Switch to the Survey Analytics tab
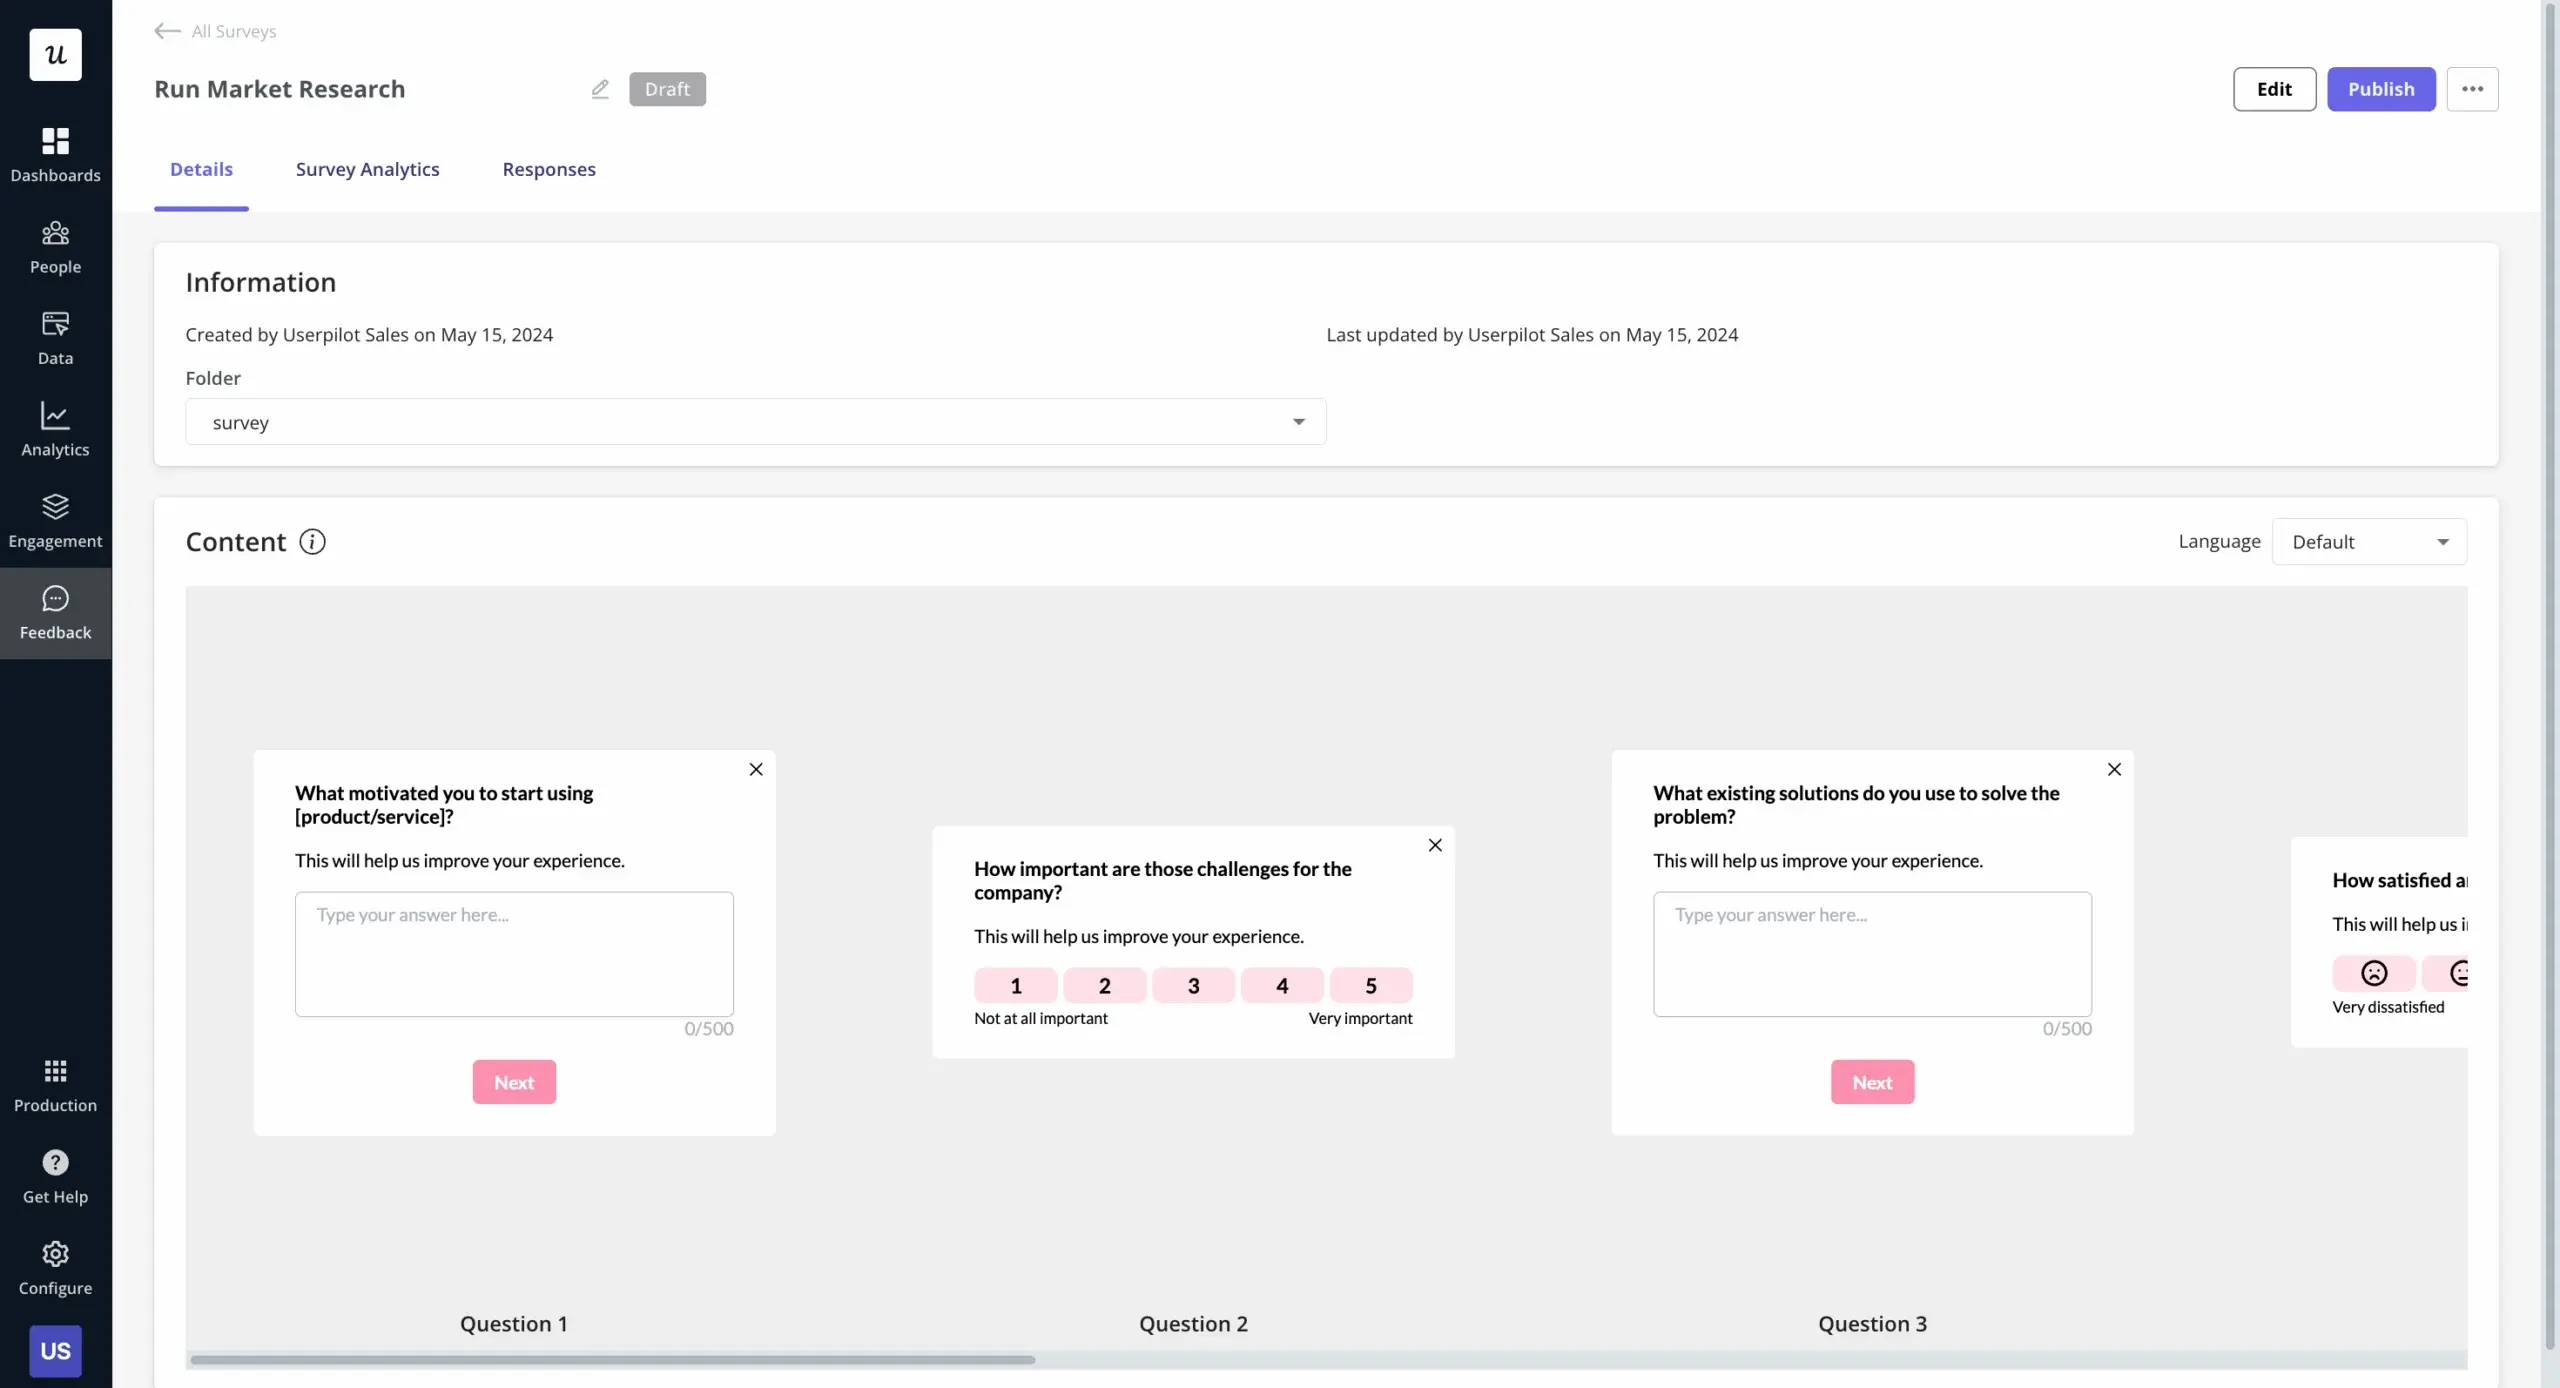 pos(367,169)
